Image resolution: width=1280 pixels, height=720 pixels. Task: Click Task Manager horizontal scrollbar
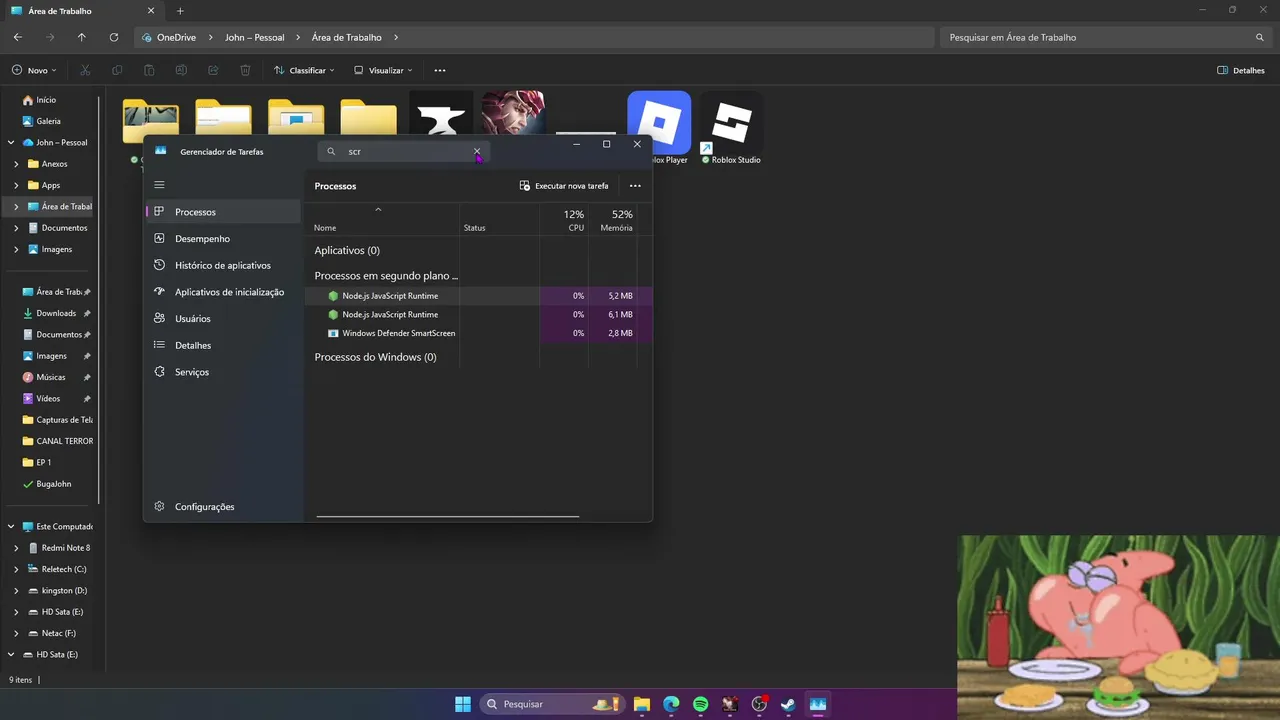(447, 516)
